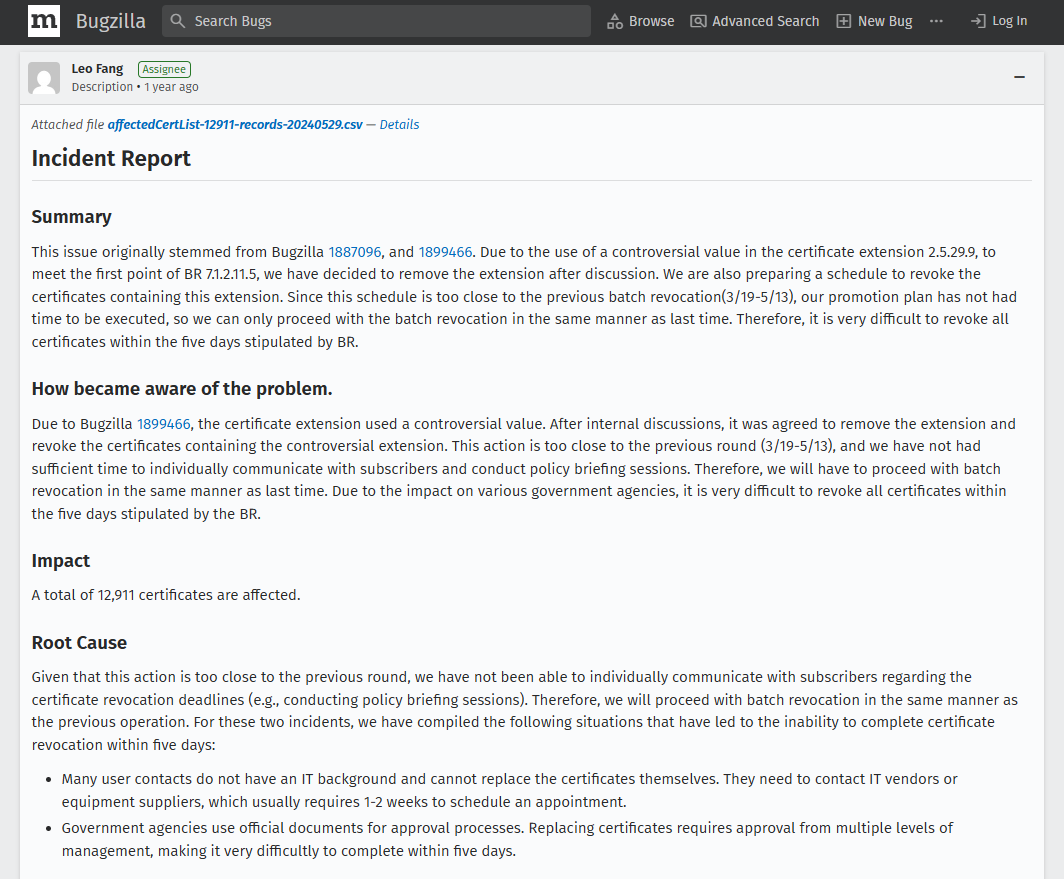Open Advanced Search page

coord(765,21)
